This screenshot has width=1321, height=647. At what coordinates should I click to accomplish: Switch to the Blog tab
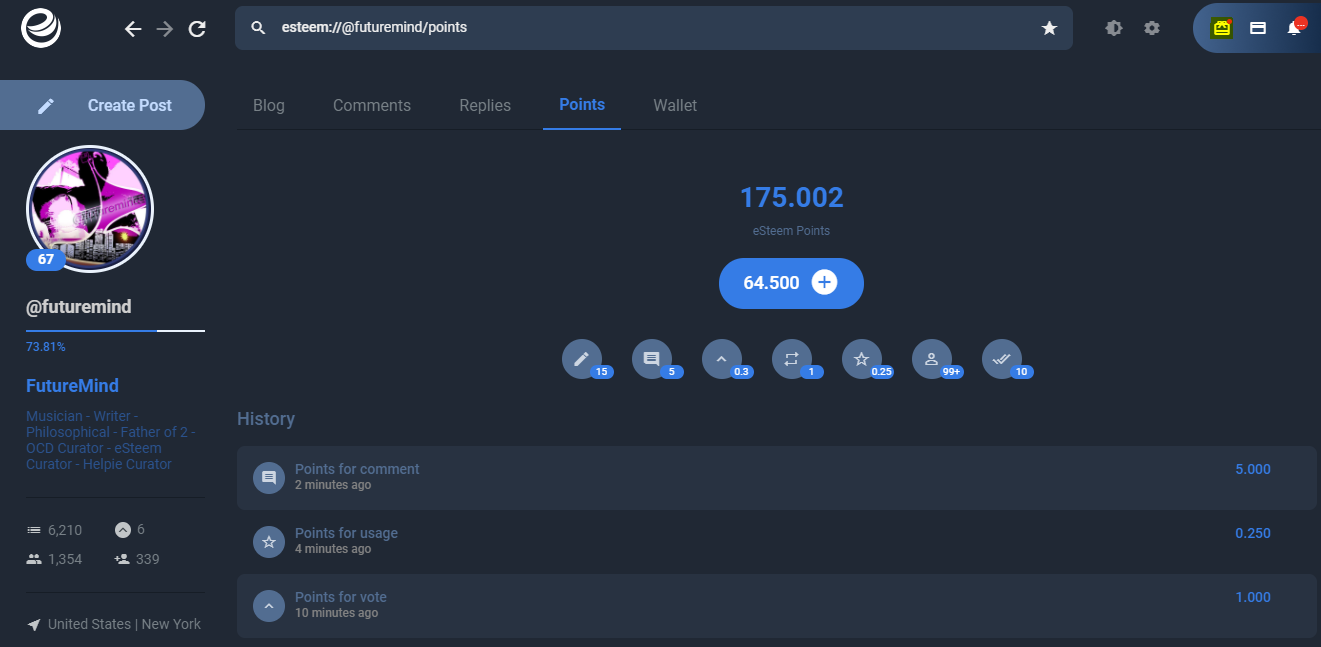coord(269,105)
